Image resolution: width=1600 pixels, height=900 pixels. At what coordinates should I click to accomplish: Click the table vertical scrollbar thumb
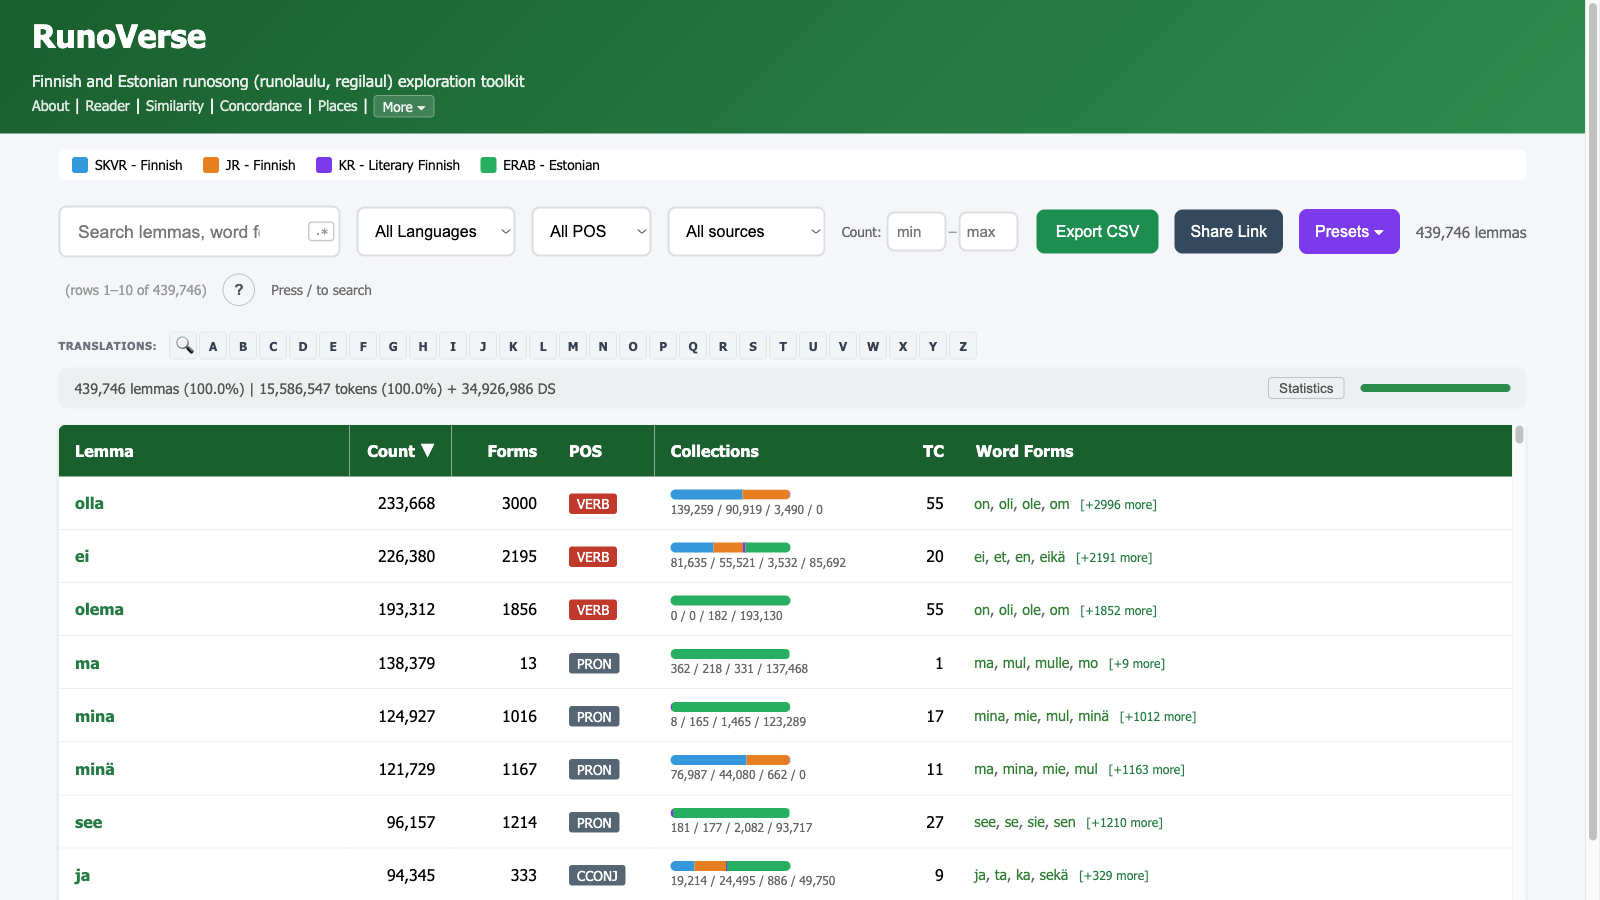(x=1519, y=434)
